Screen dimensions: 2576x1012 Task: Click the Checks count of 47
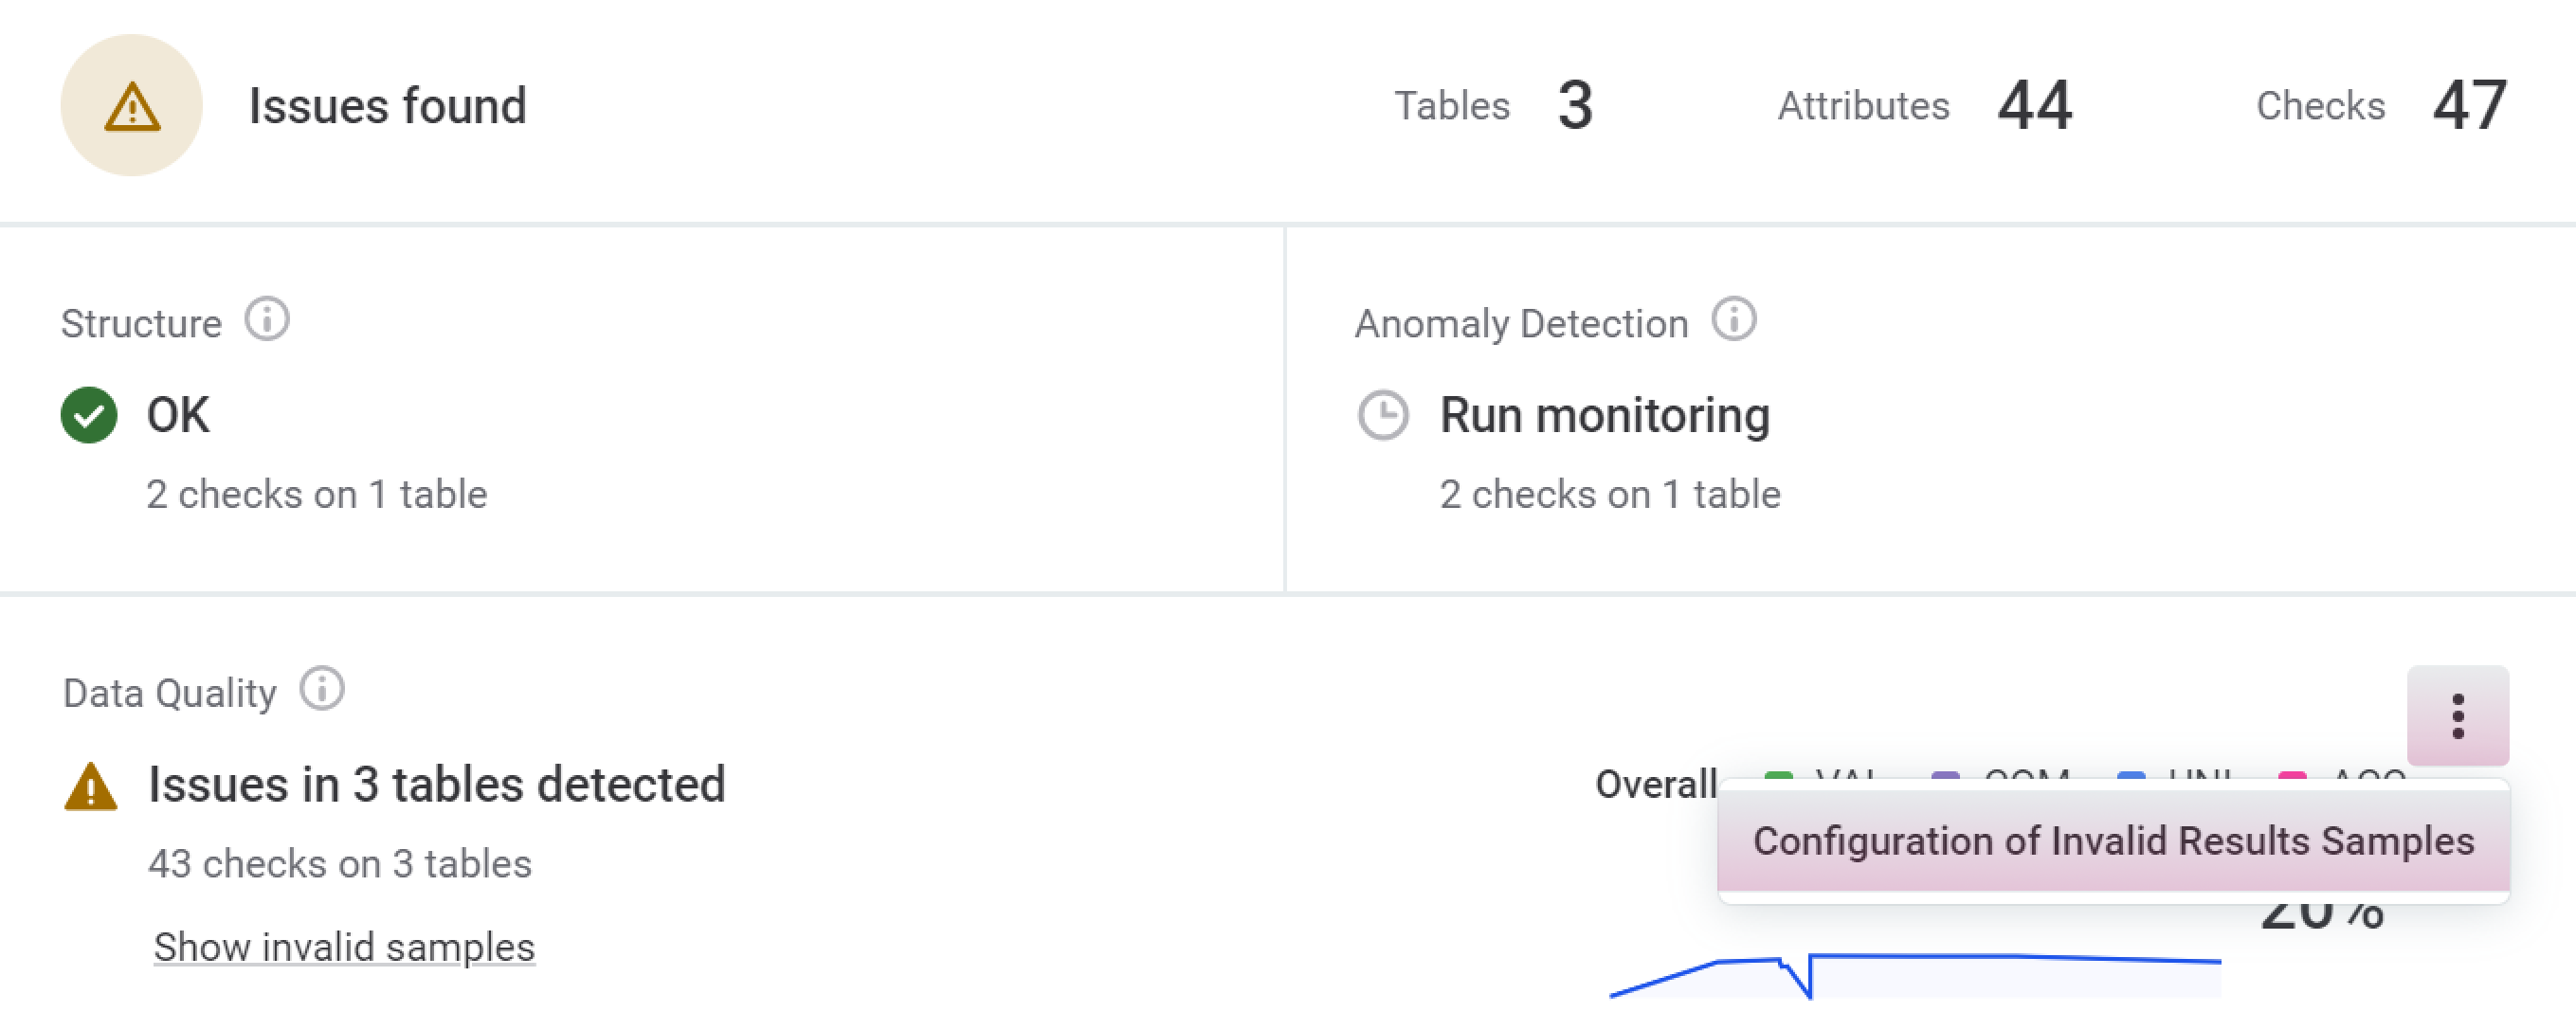tap(2469, 106)
